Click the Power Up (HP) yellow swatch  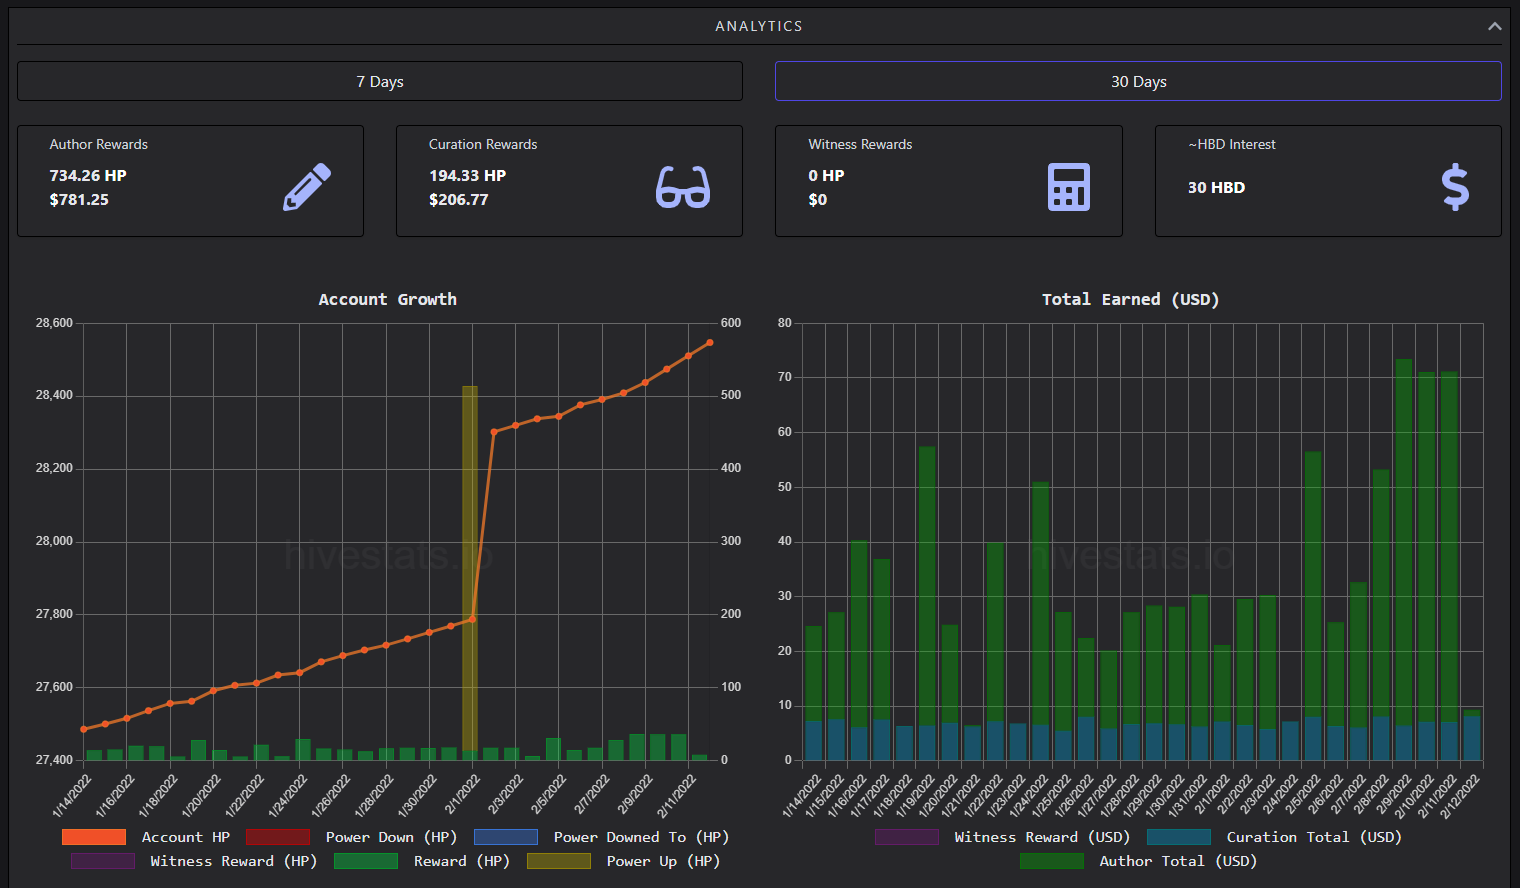(x=559, y=861)
